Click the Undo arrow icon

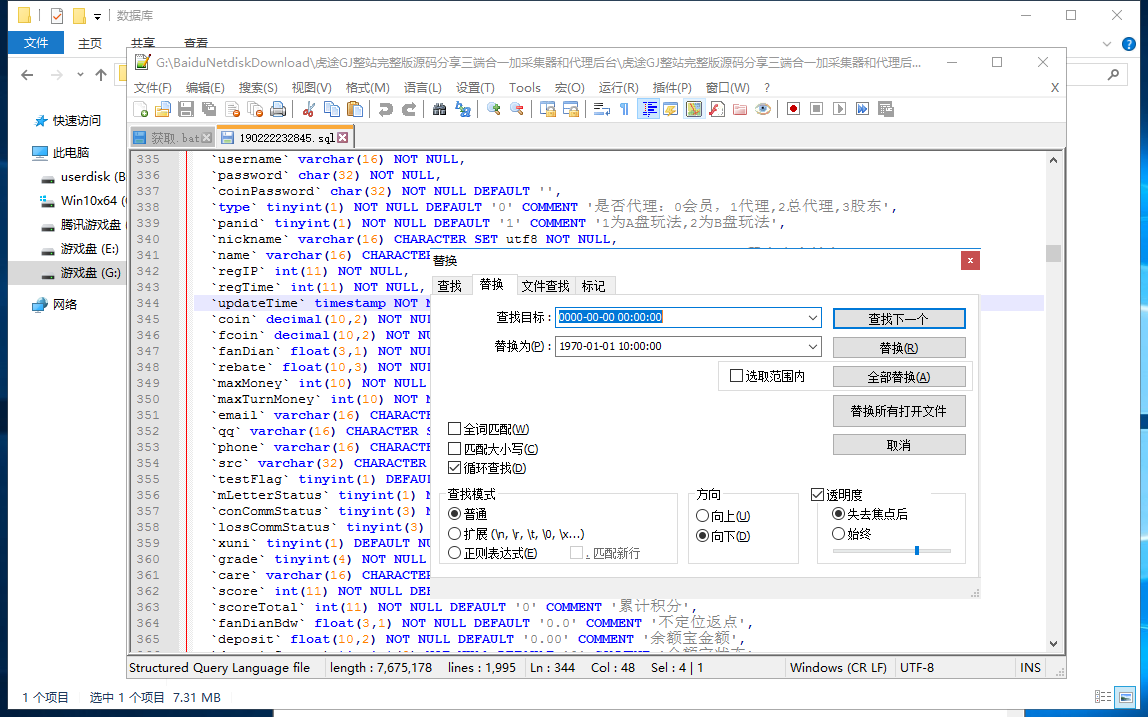click(385, 109)
